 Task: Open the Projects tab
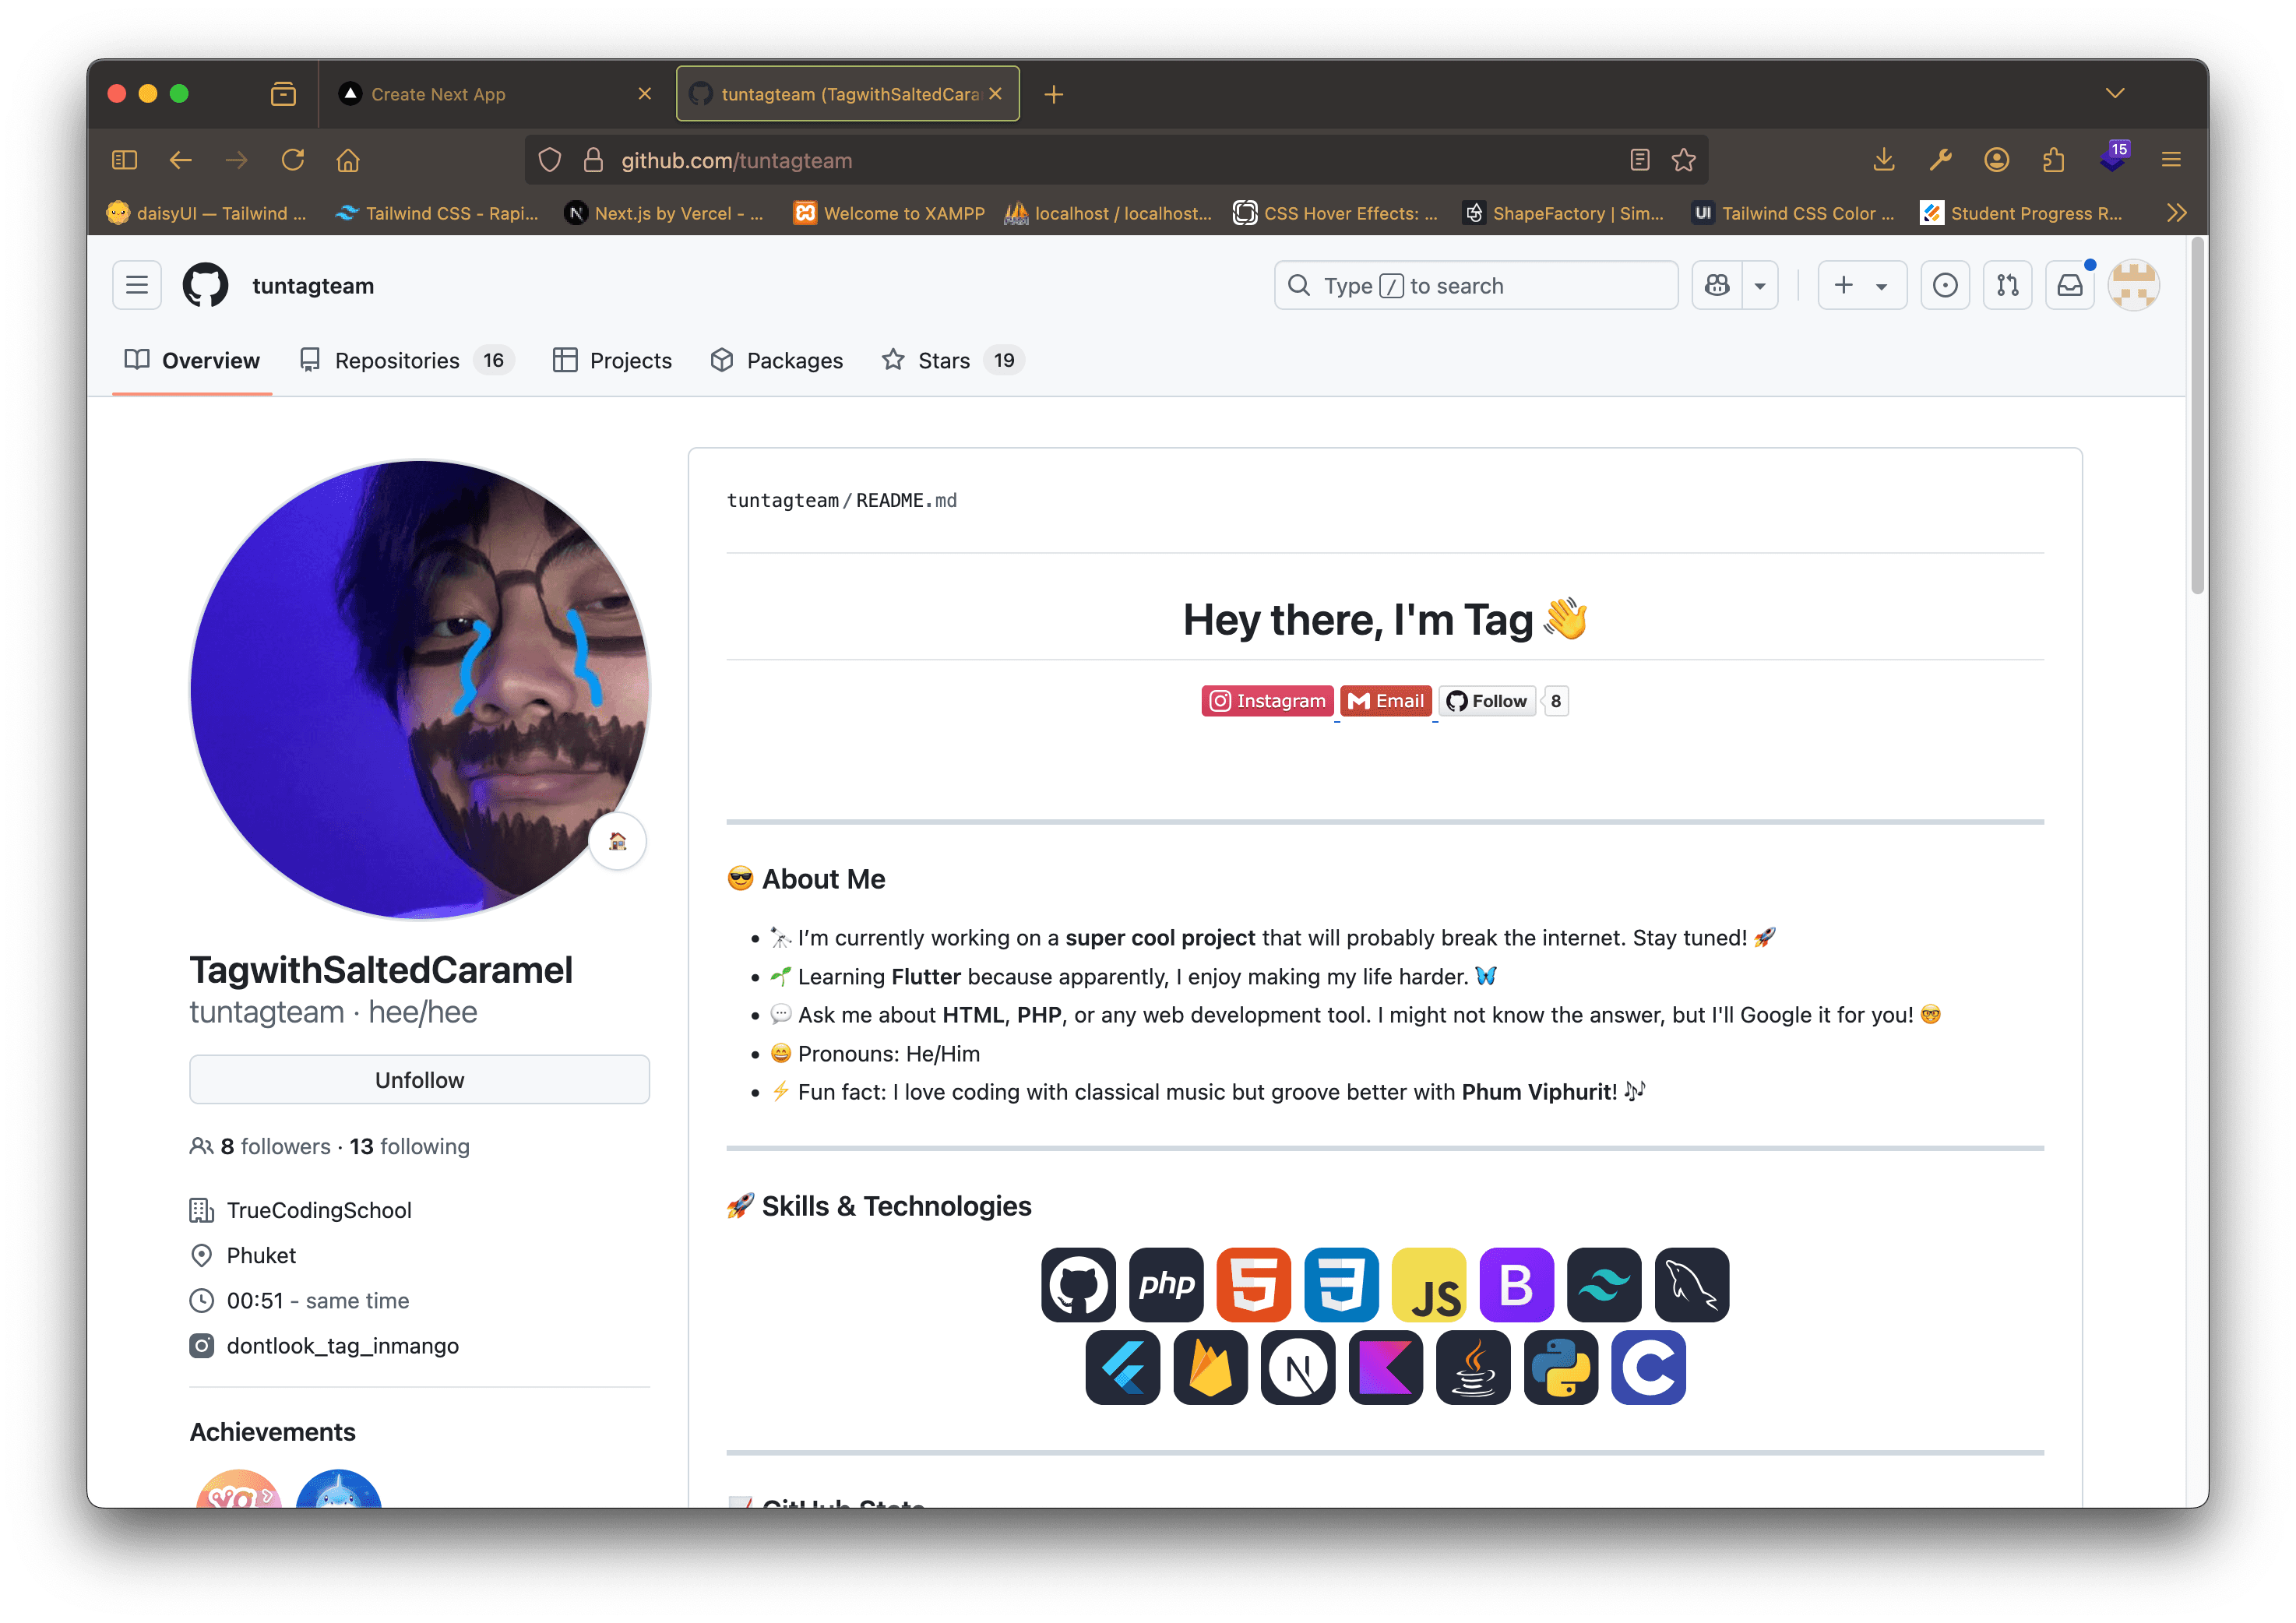[x=612, y=361]
